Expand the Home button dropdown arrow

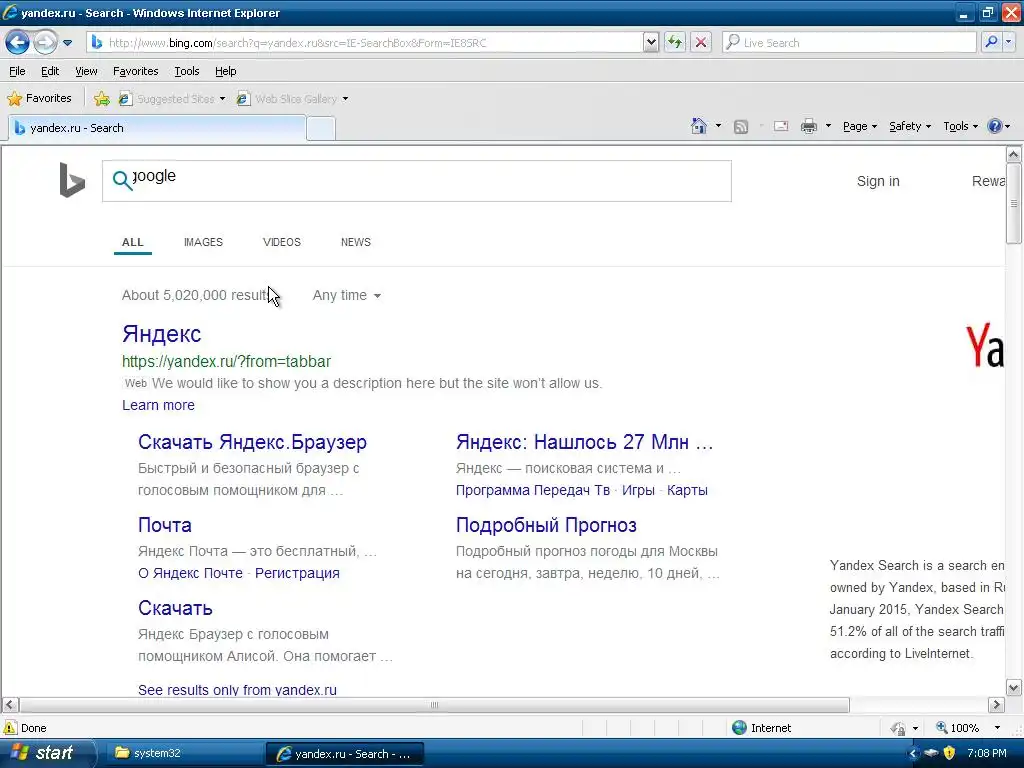click(x=718, y=126)
